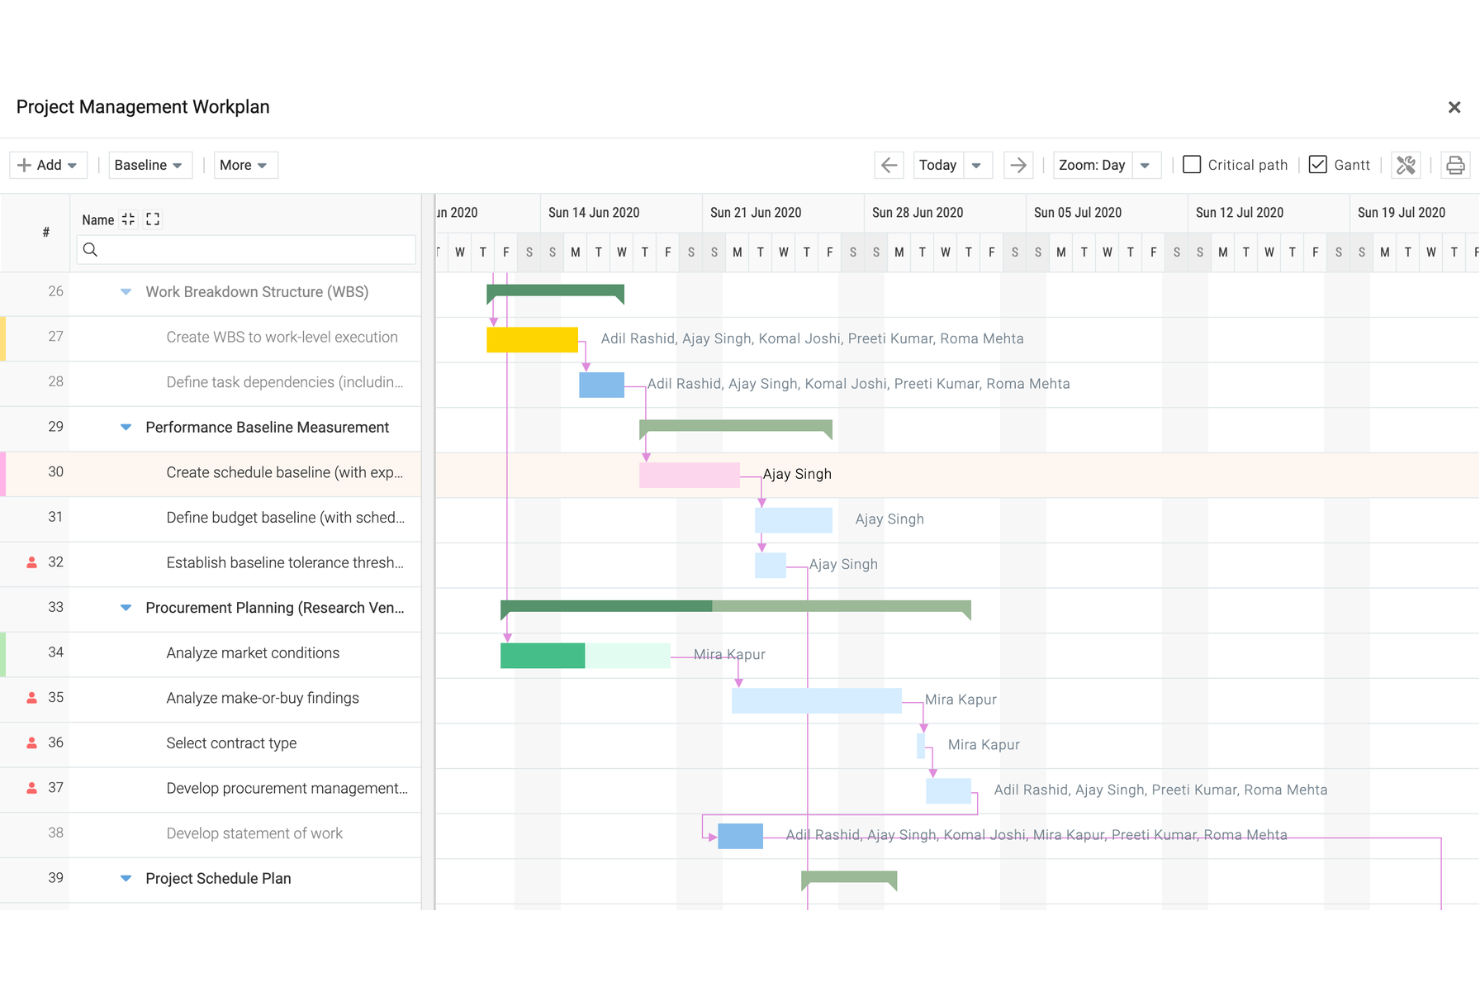Click the Today button

938,164
